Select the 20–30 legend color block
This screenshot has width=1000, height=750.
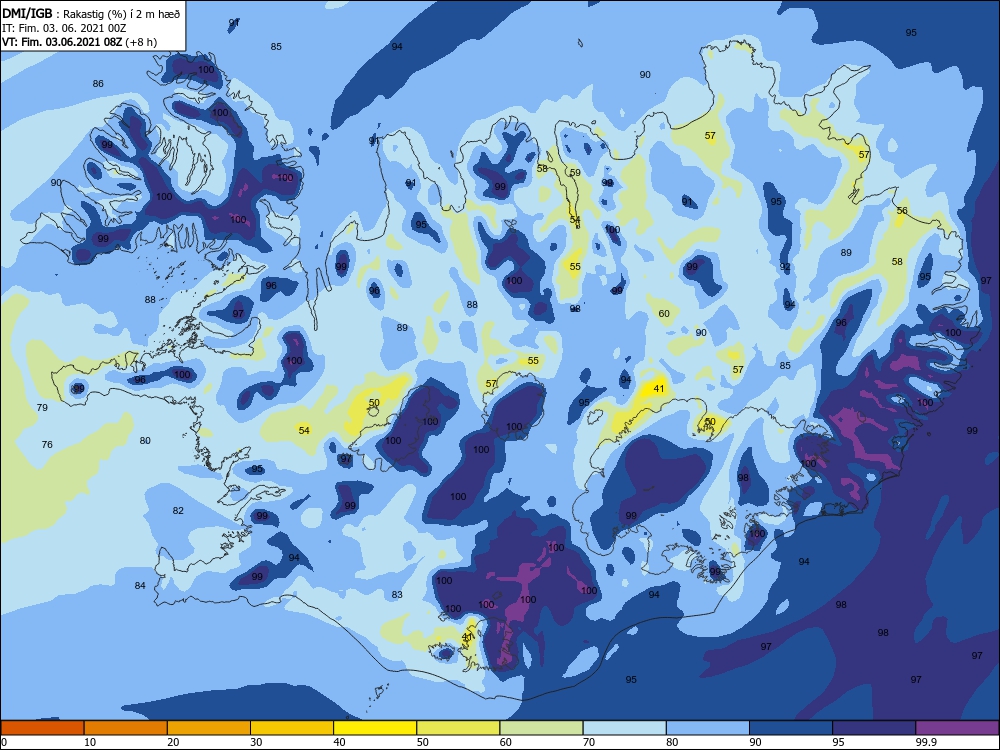(209, 728)
